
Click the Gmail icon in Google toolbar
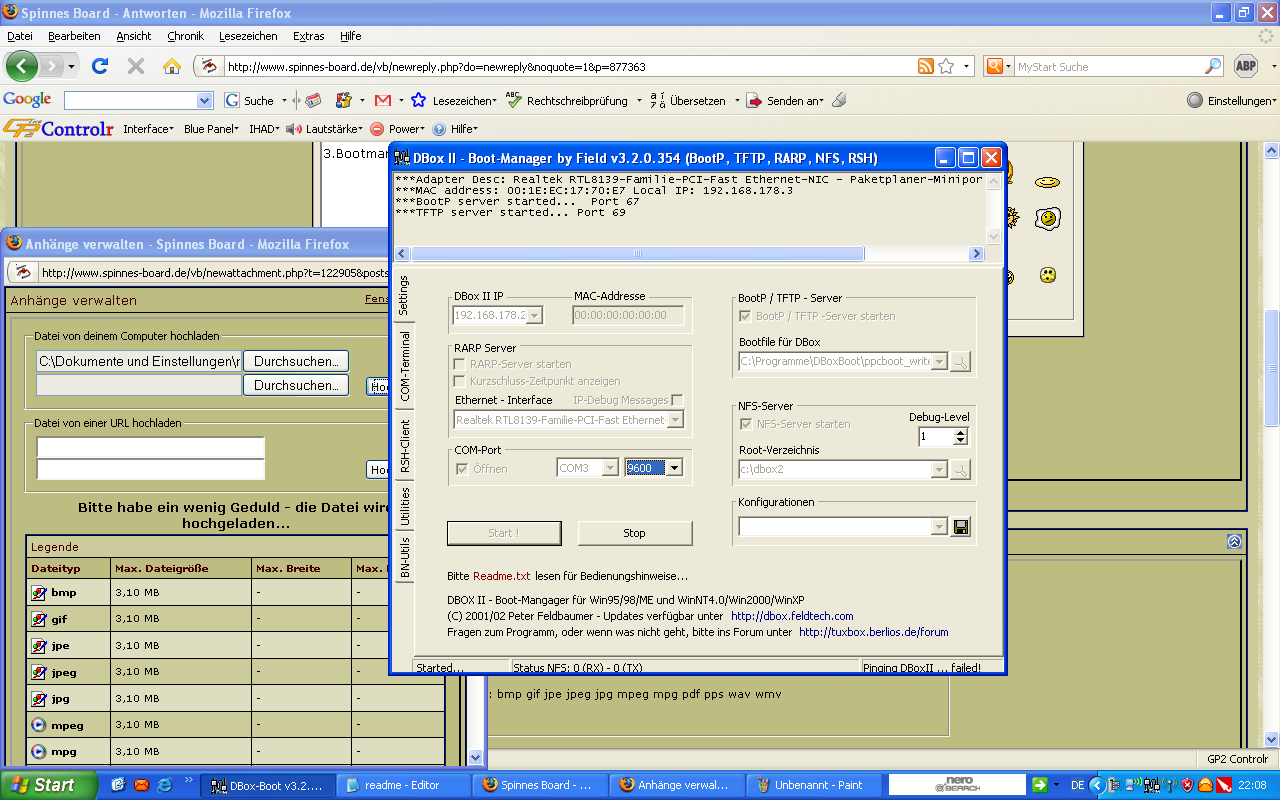[x=382, y=100]
